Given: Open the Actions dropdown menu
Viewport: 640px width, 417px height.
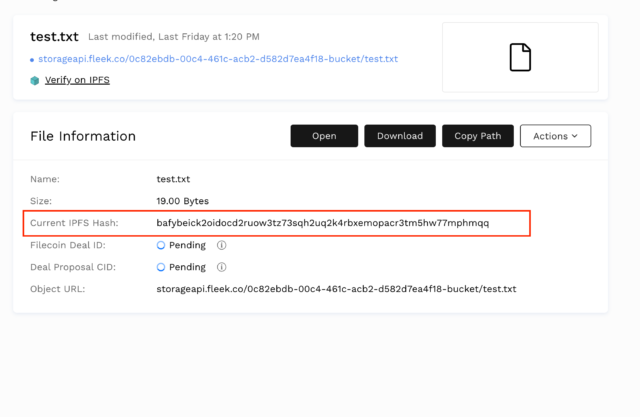Looking at the screenshot, I should pyautogui.click(x=556, y=136).
